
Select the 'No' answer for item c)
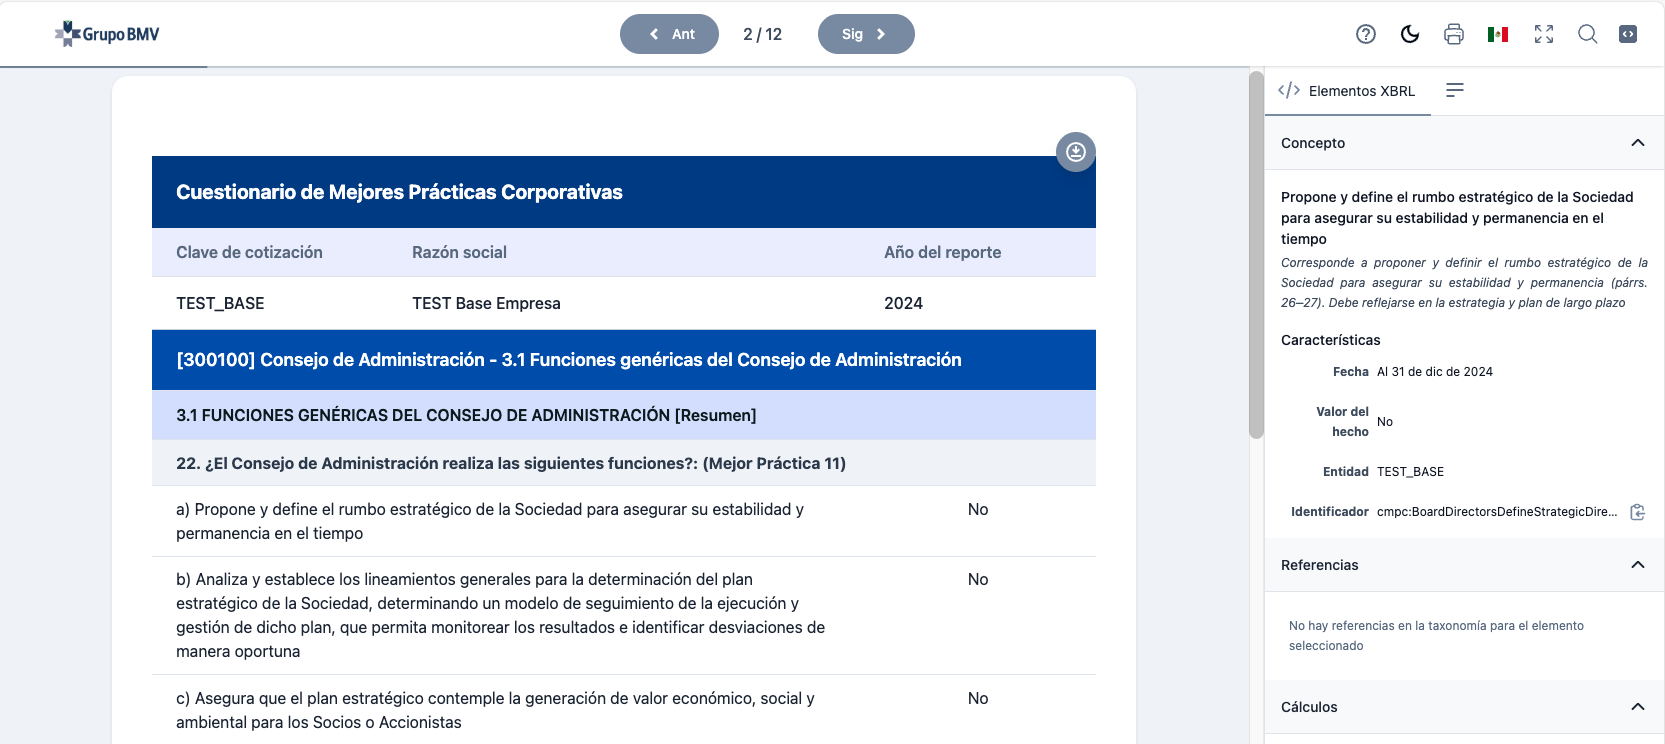(x=978, y=699)
